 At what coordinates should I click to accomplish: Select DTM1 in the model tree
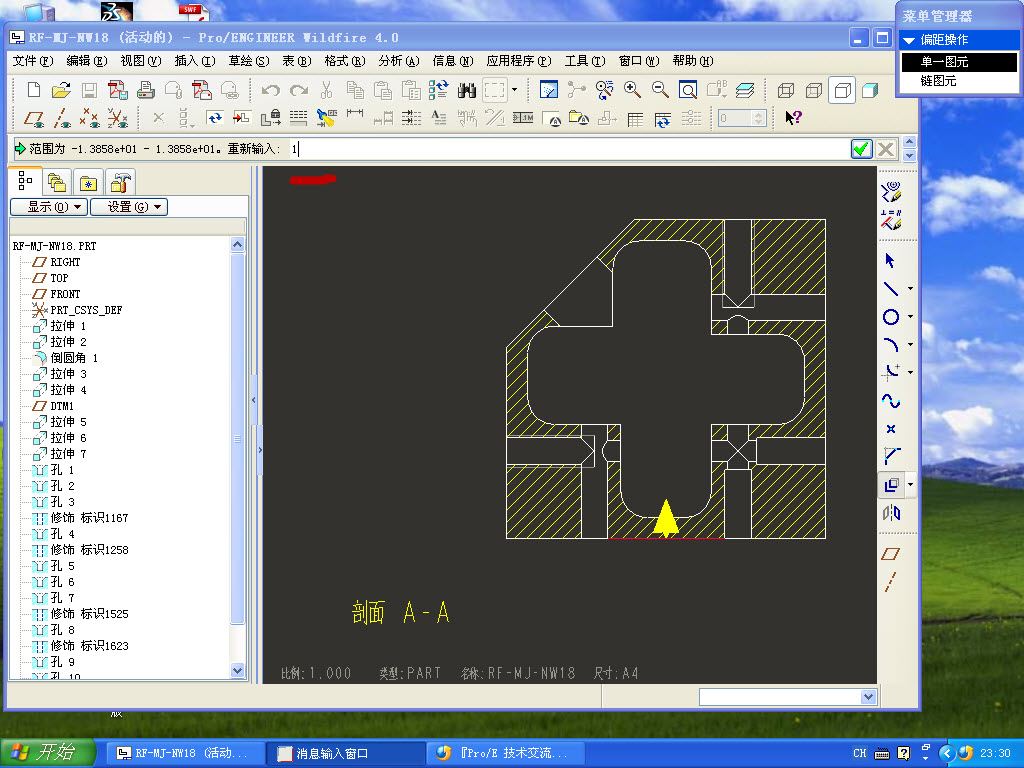tap(54, 406)
